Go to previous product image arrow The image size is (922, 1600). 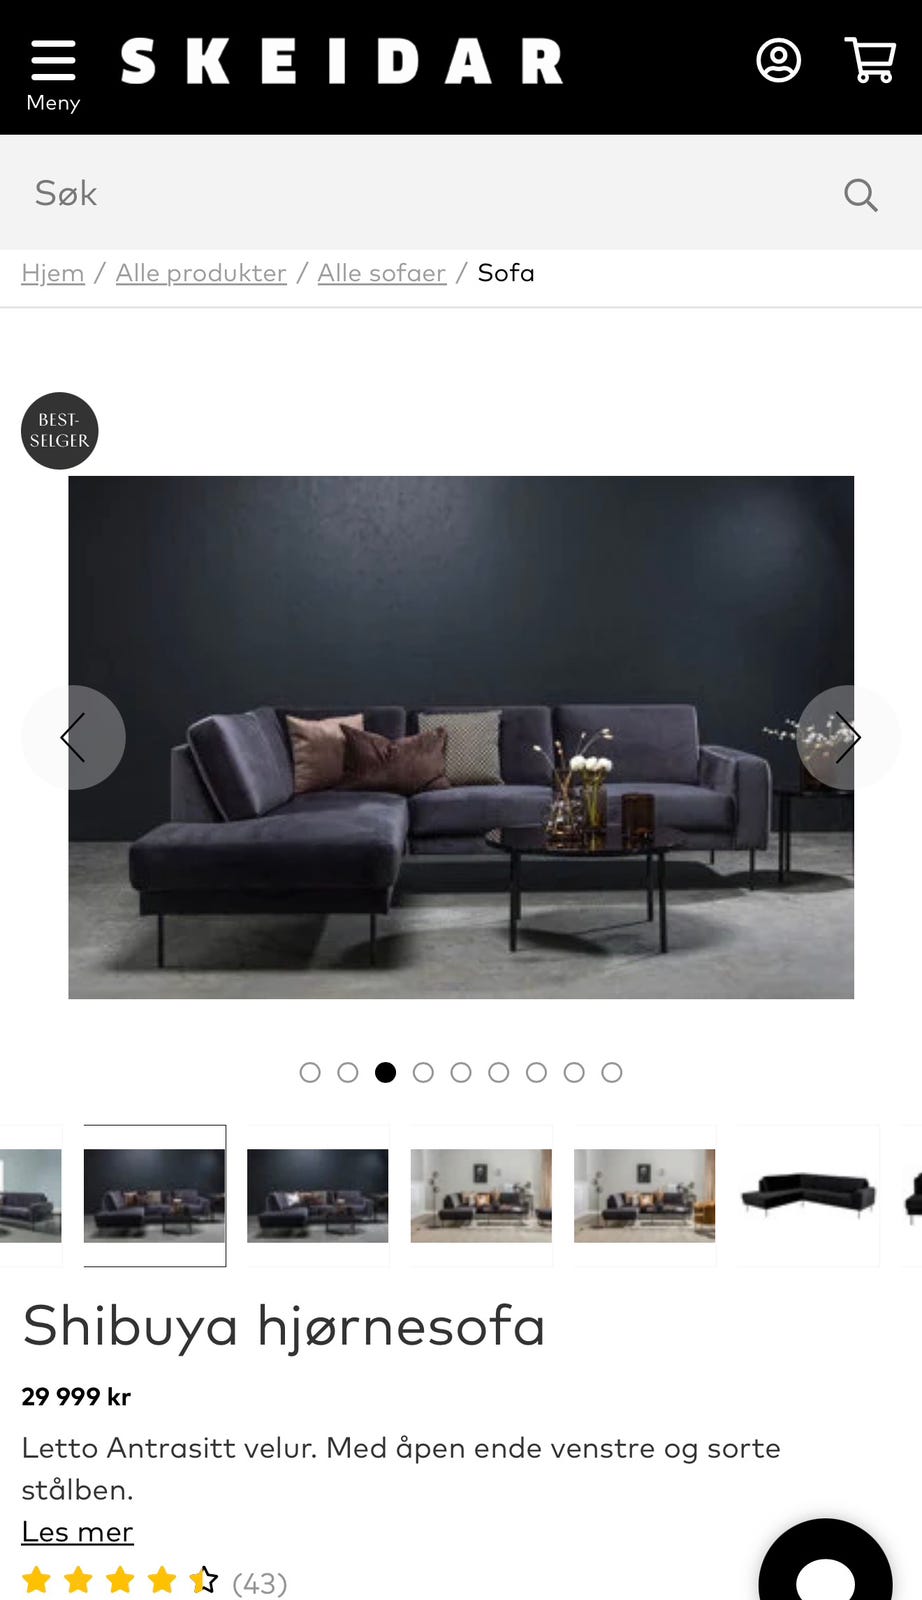coord(73,738)
